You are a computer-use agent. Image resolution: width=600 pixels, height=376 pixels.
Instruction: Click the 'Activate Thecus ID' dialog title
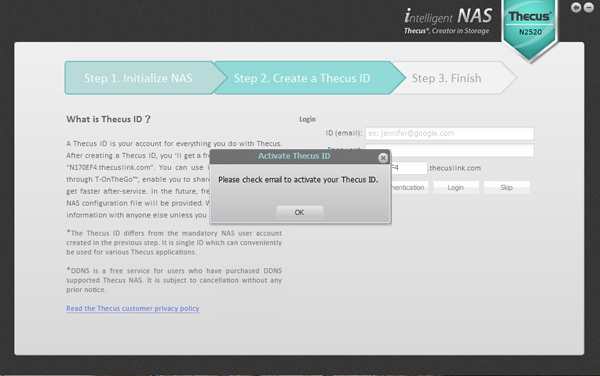tap(294, 156)
